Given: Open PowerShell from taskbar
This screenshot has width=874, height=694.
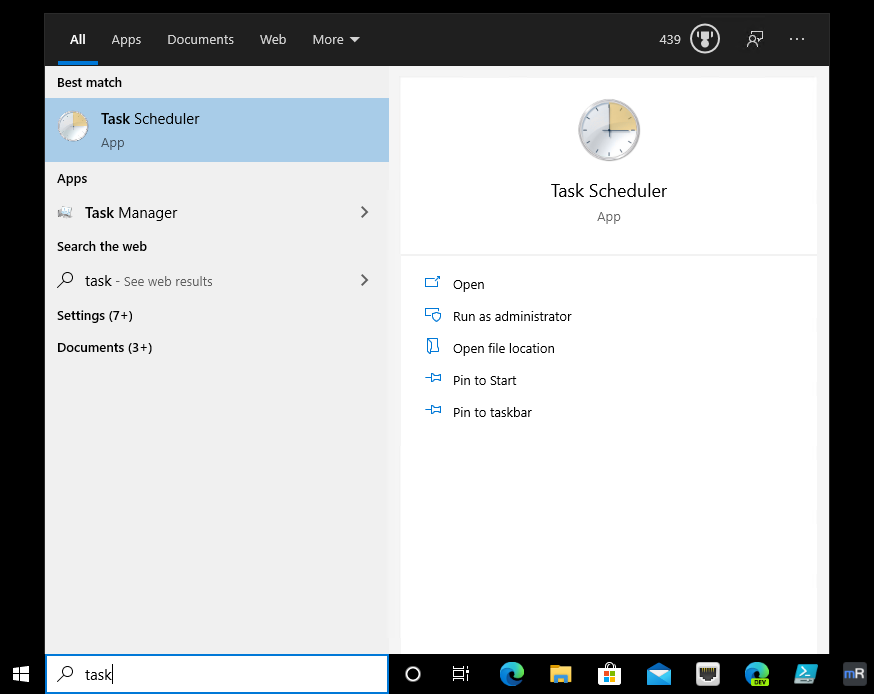Looking at the screenshot, I should pyautogui.click(x=806, y=674).
